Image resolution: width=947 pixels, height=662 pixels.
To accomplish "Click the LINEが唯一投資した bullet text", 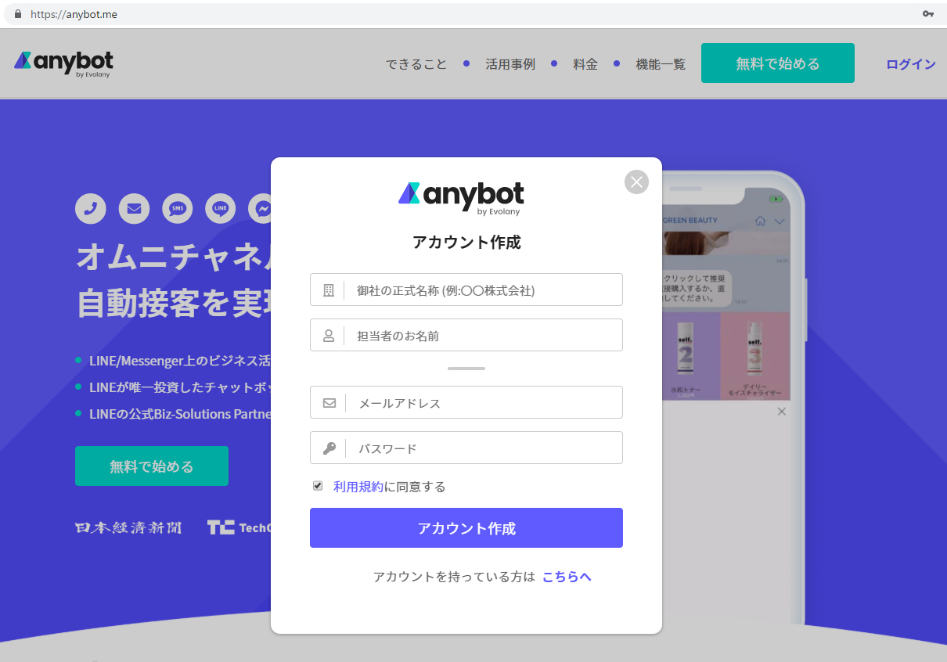I will click(x=180, y=387).
